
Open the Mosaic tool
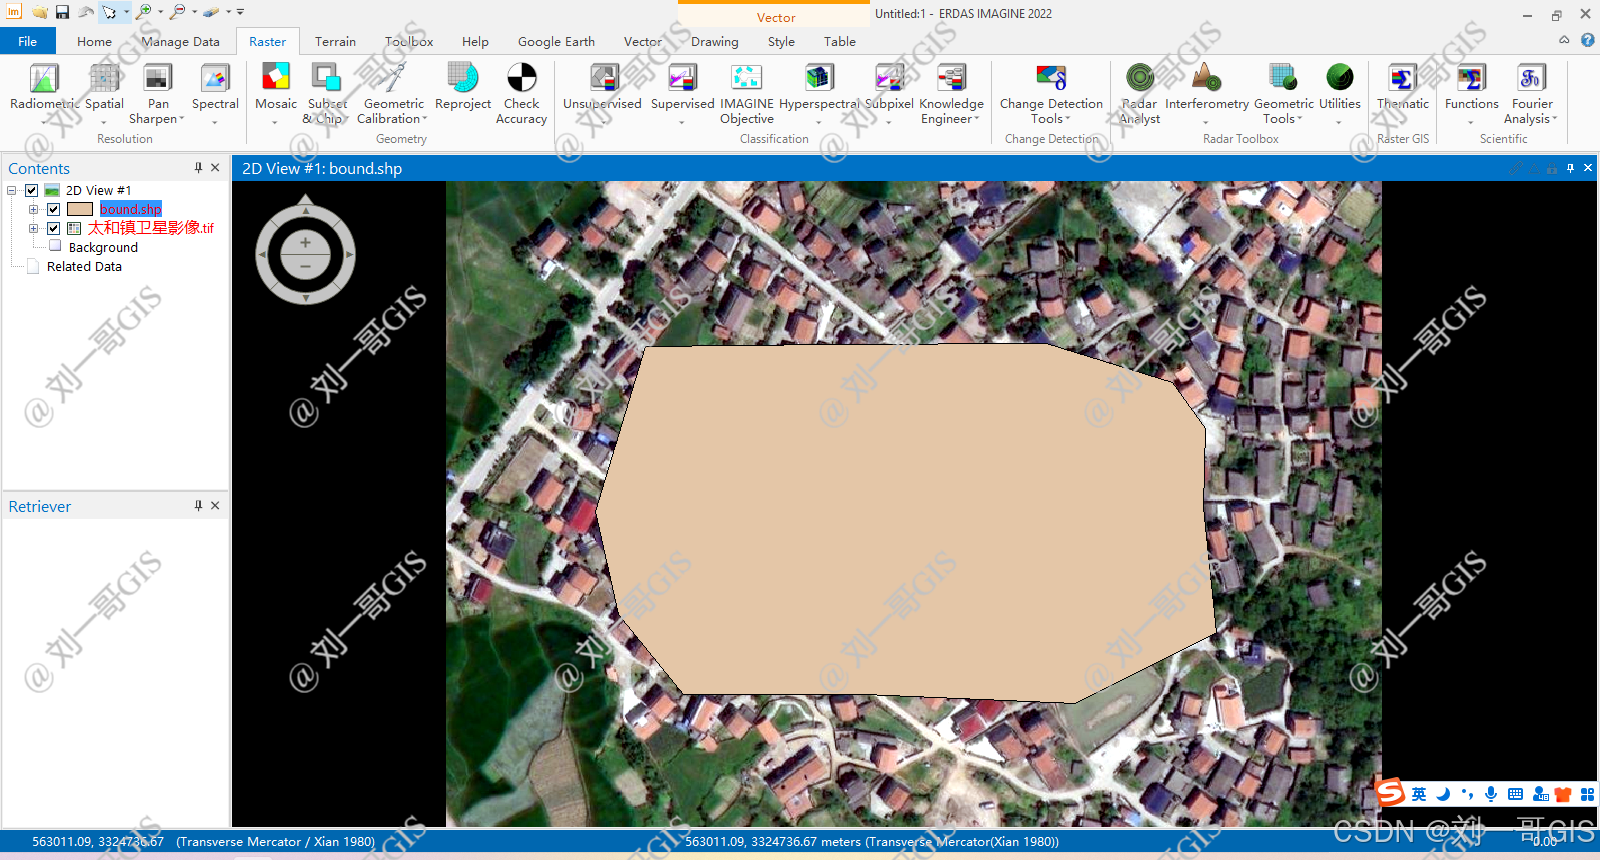[275, 88]
